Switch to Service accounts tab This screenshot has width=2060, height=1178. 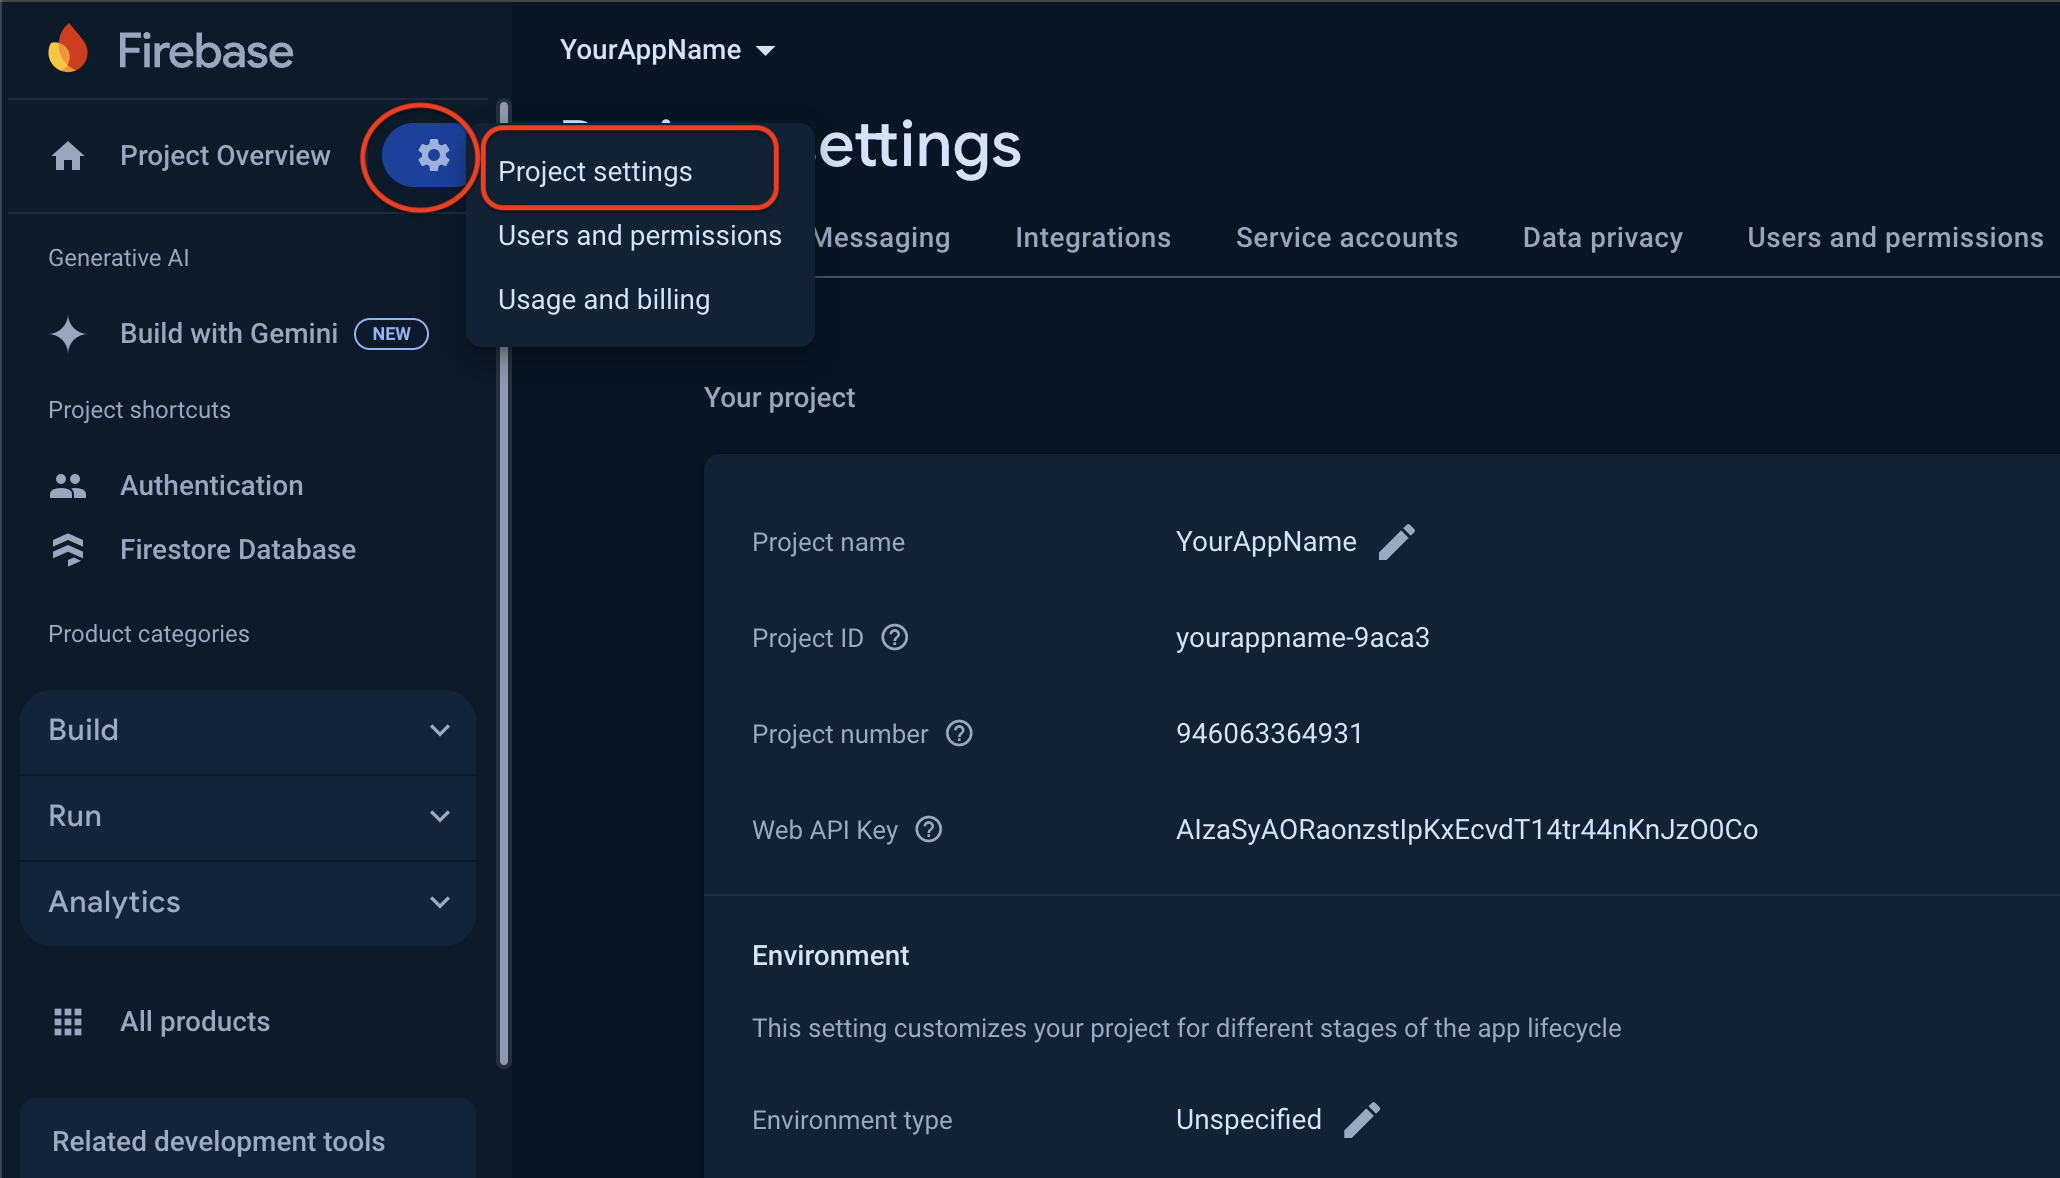pos(1346,238)
